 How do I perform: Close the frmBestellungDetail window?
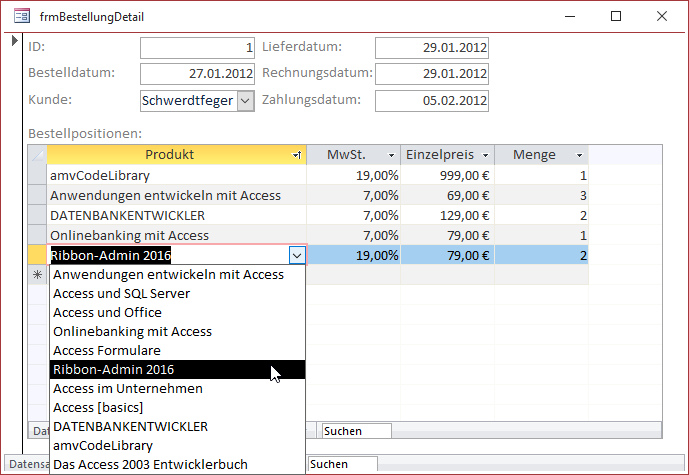click(662, 17)
